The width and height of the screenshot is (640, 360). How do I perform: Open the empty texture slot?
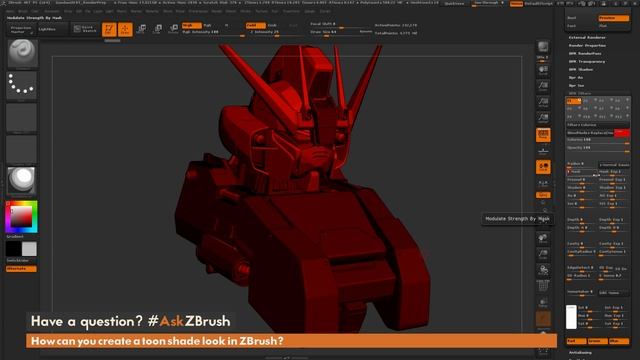[21, 150]
